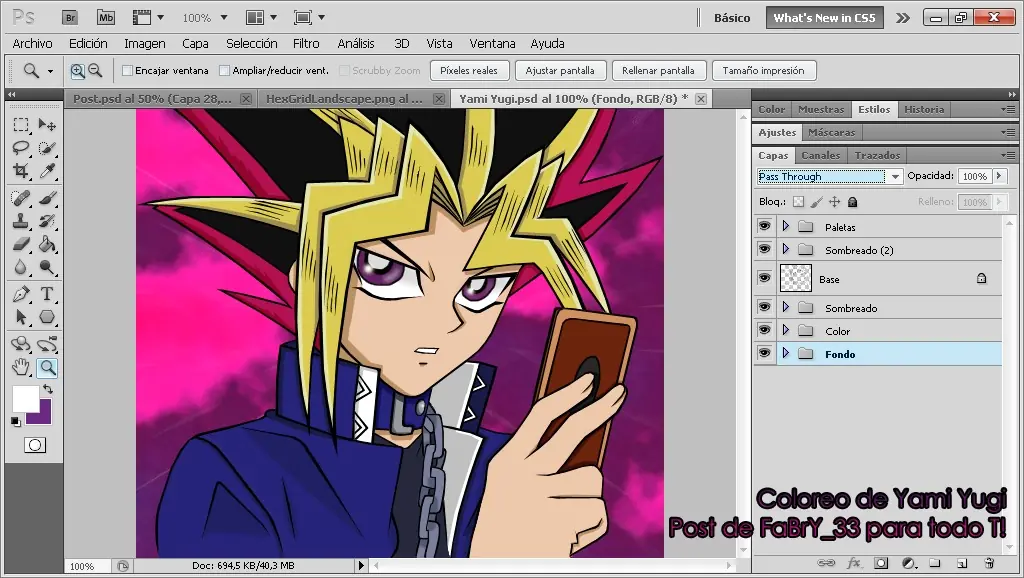Select the Lasso tool
Viewport: 1024px width, 578px height.
click(x=21, y=148)
